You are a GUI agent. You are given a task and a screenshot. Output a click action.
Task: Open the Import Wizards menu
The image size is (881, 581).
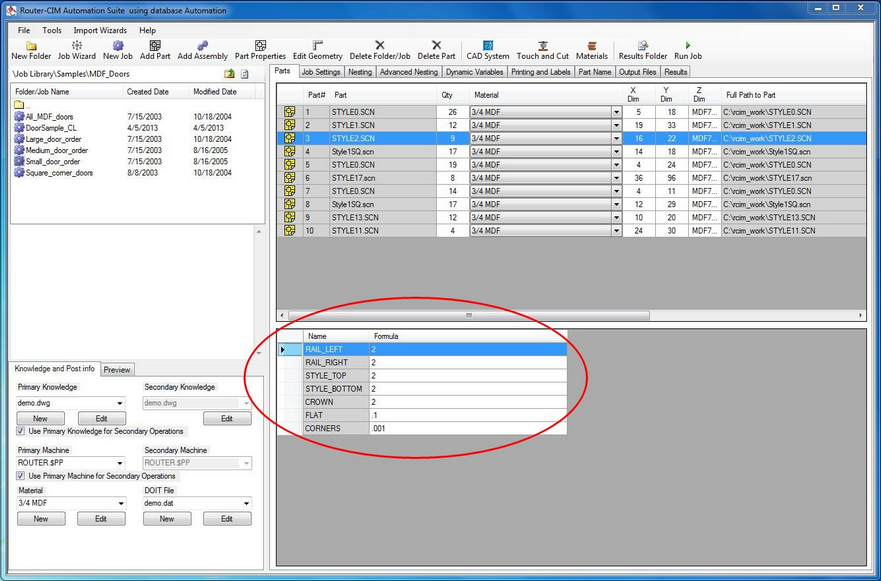pyautogui.click(x=100, y=30)
